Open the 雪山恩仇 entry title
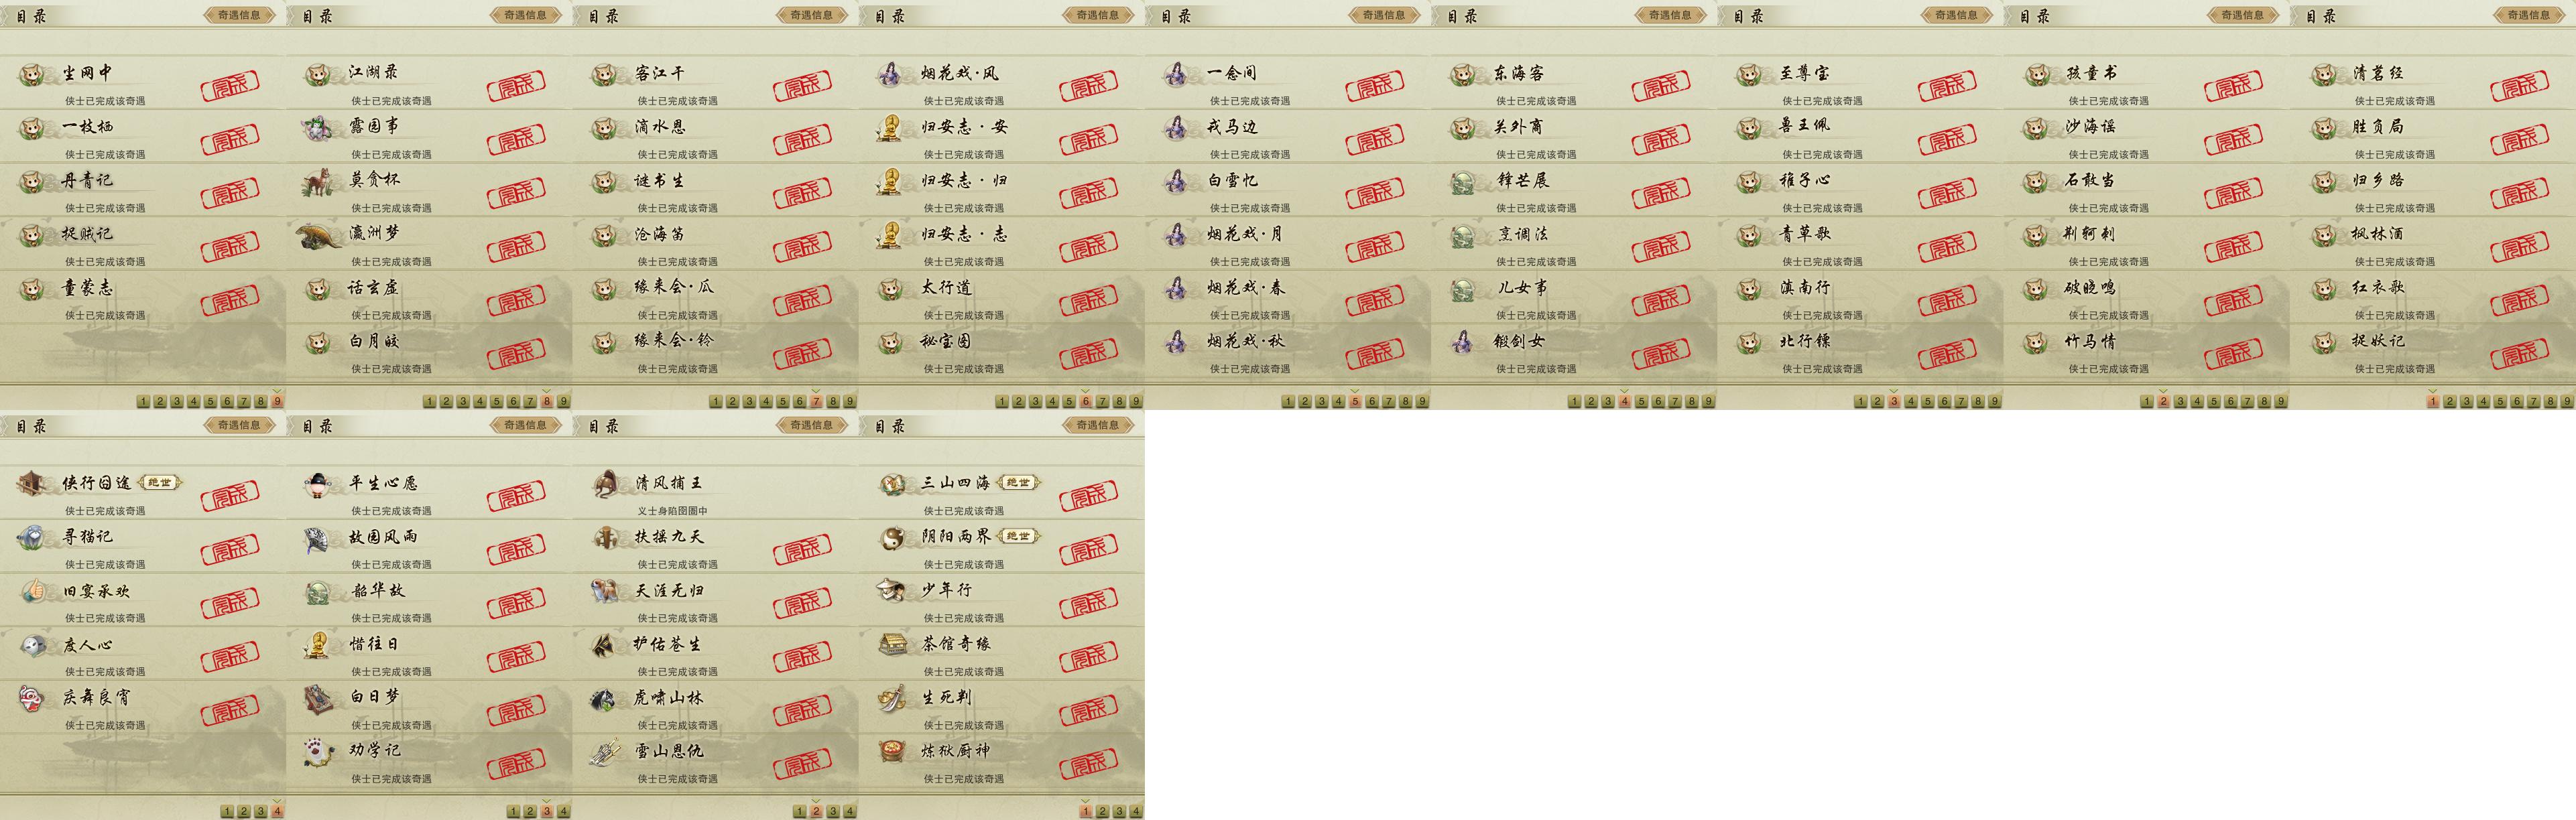The image size is (2576, 820). click(668, 751)
